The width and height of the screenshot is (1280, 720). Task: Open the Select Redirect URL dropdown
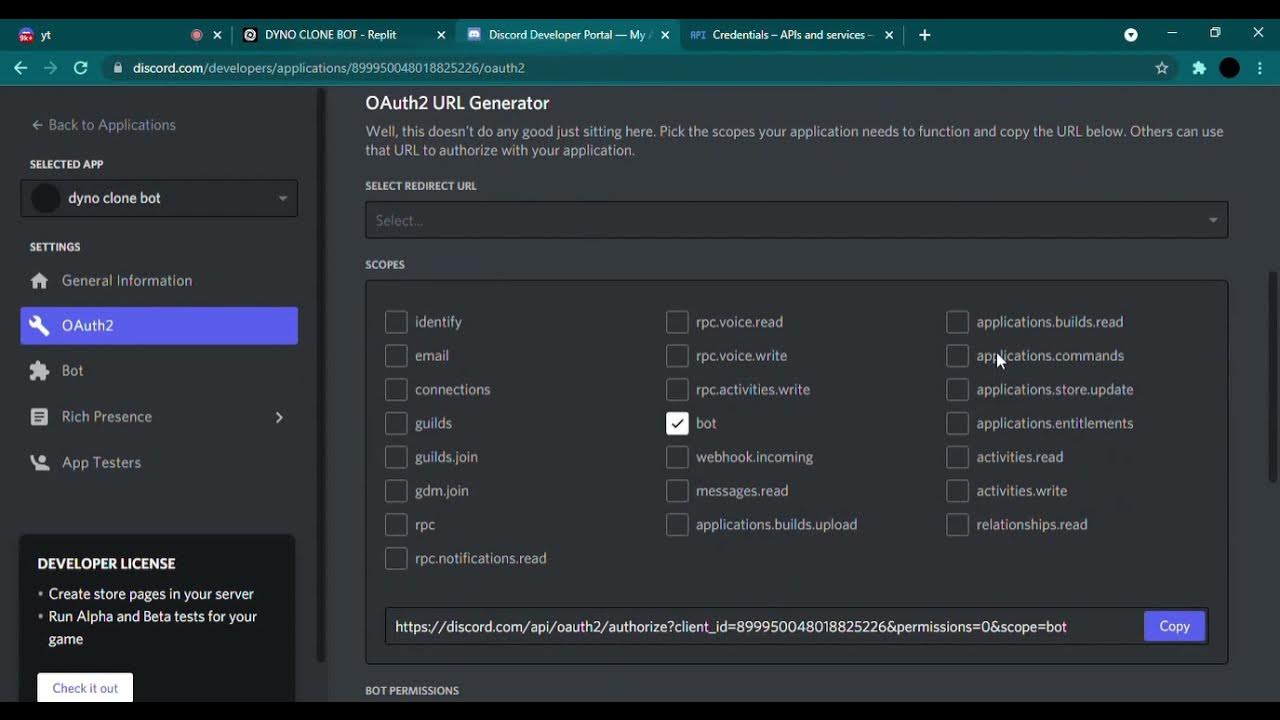tap(796, 220)
